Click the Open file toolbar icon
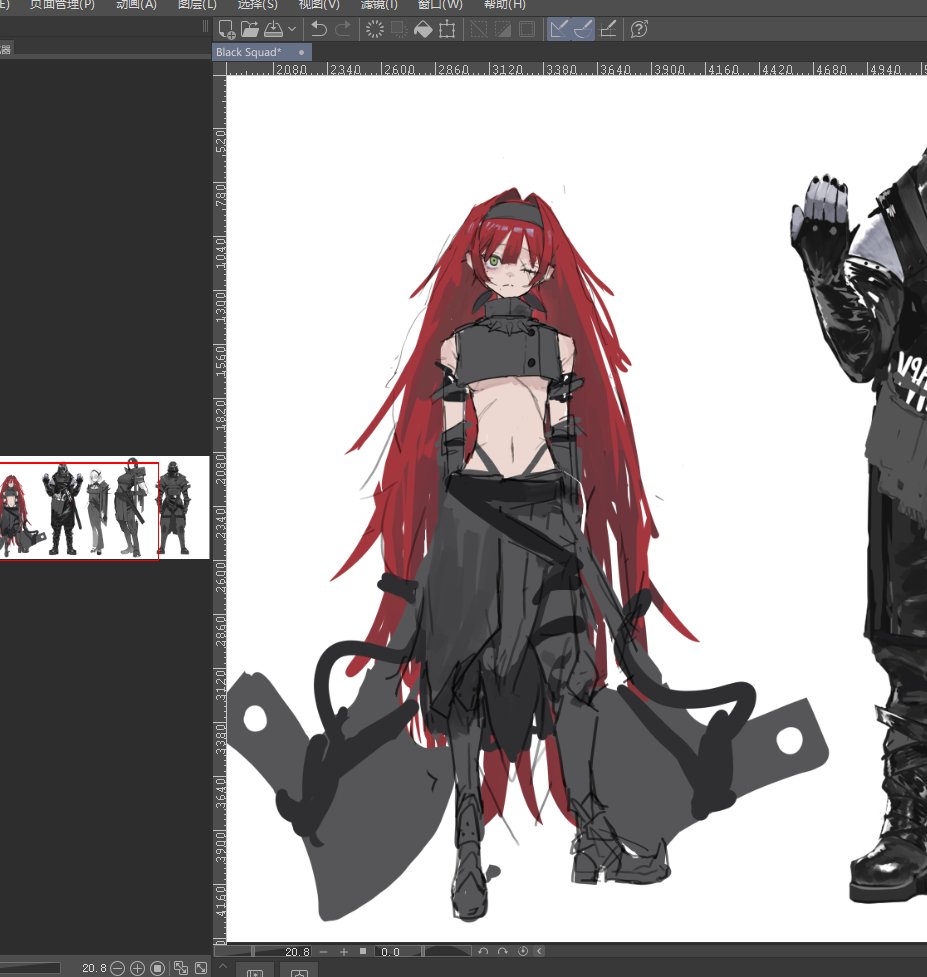Screen dimensions: 927x977 (252, 30)
